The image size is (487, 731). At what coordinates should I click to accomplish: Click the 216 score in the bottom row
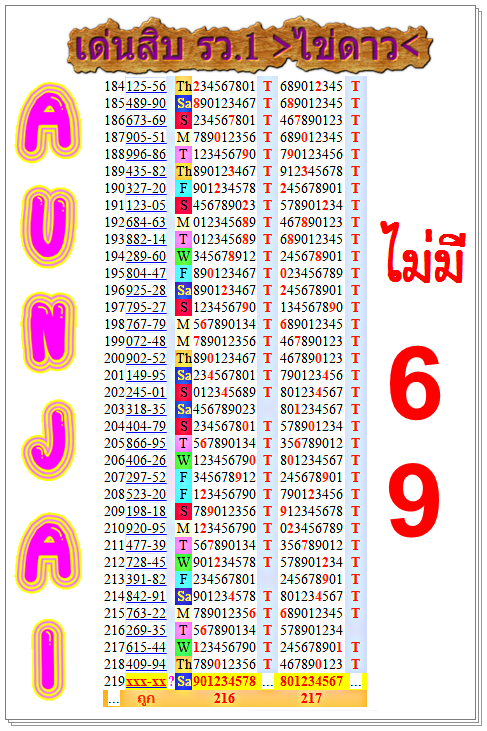point(224,698)
